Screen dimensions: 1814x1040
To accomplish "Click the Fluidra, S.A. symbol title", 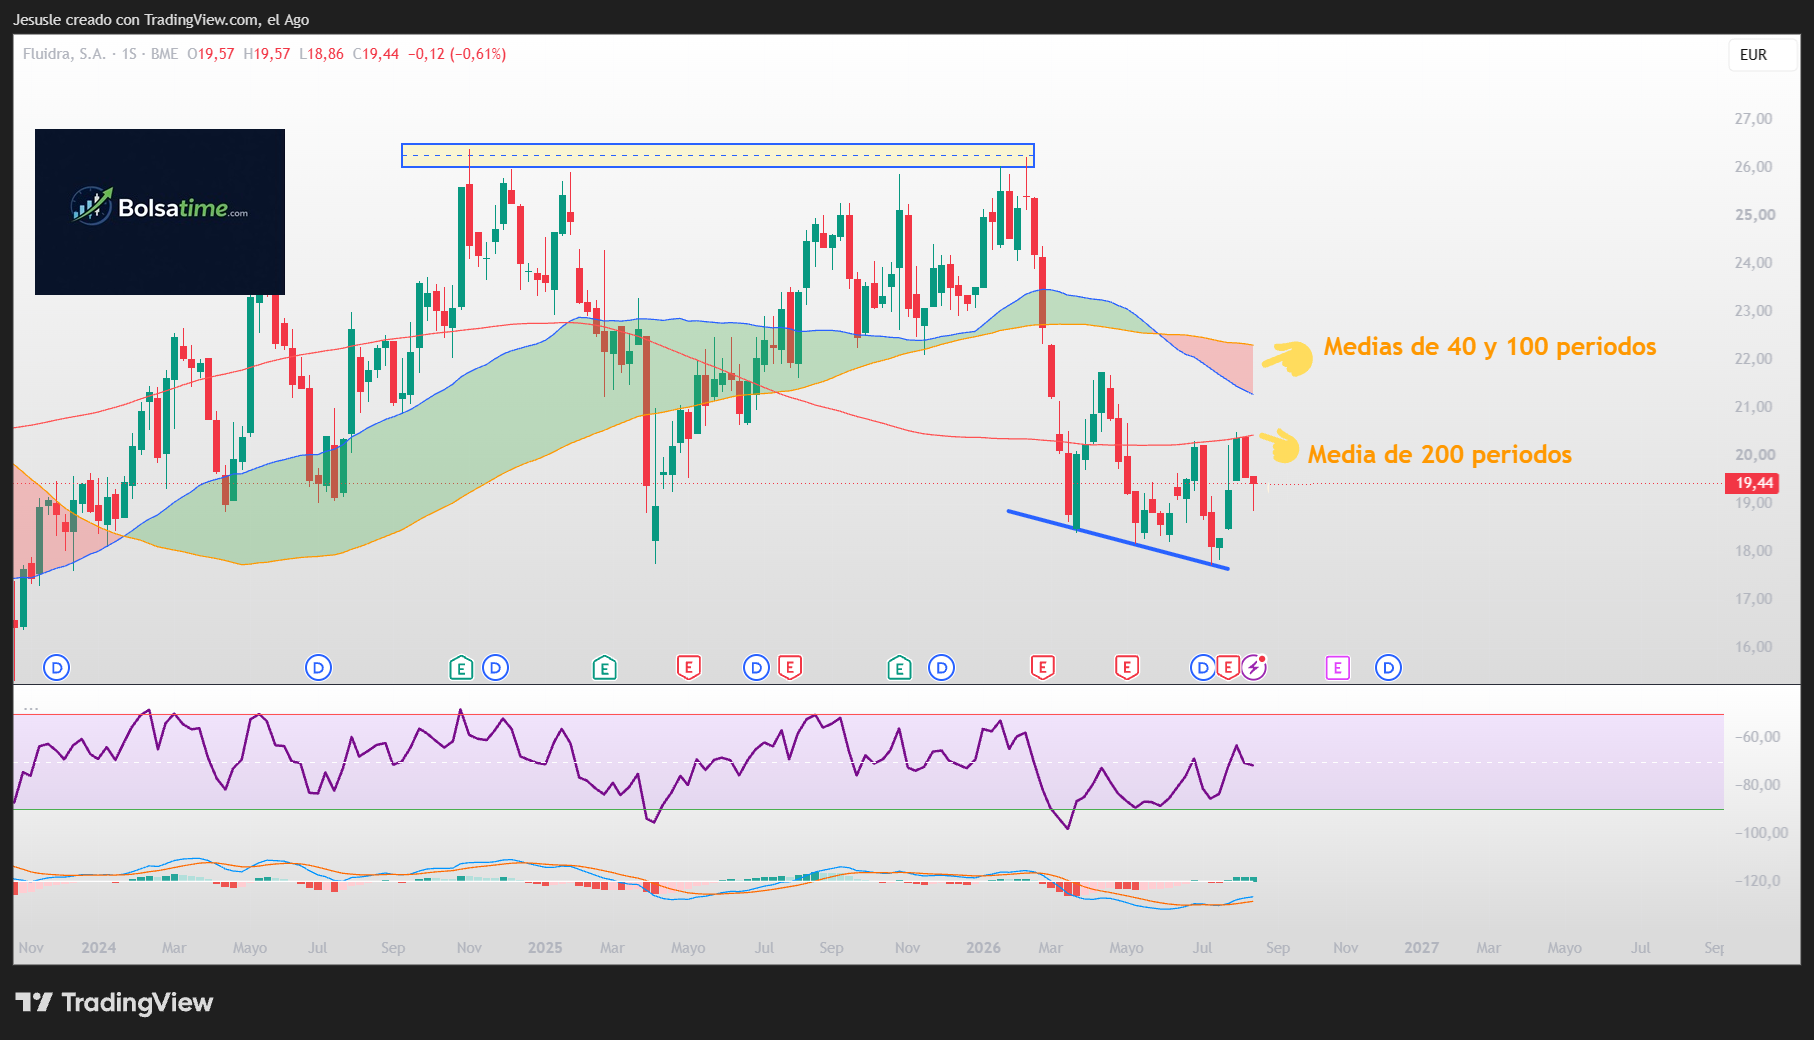I will click(x=64, y=54).
